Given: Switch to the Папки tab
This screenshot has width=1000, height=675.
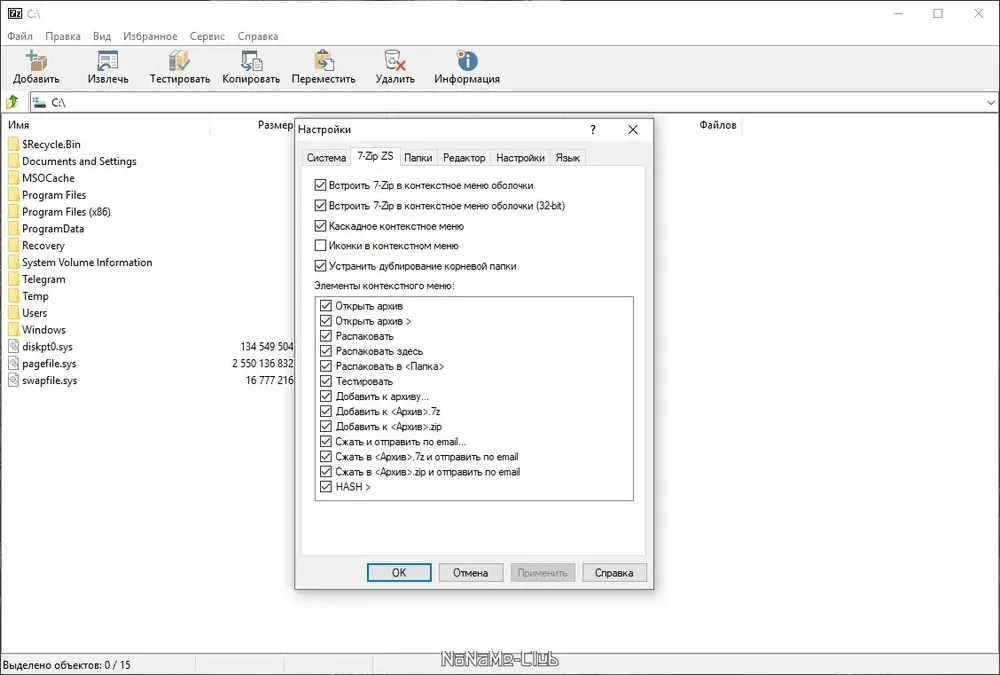Looking at the screenshot, I should (x=418, y=158).
